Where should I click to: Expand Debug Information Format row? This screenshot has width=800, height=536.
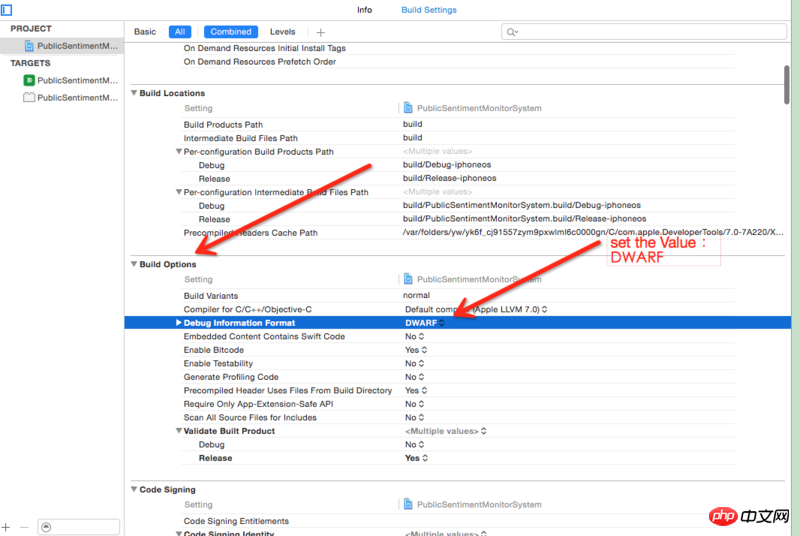[x=179, y=322]
